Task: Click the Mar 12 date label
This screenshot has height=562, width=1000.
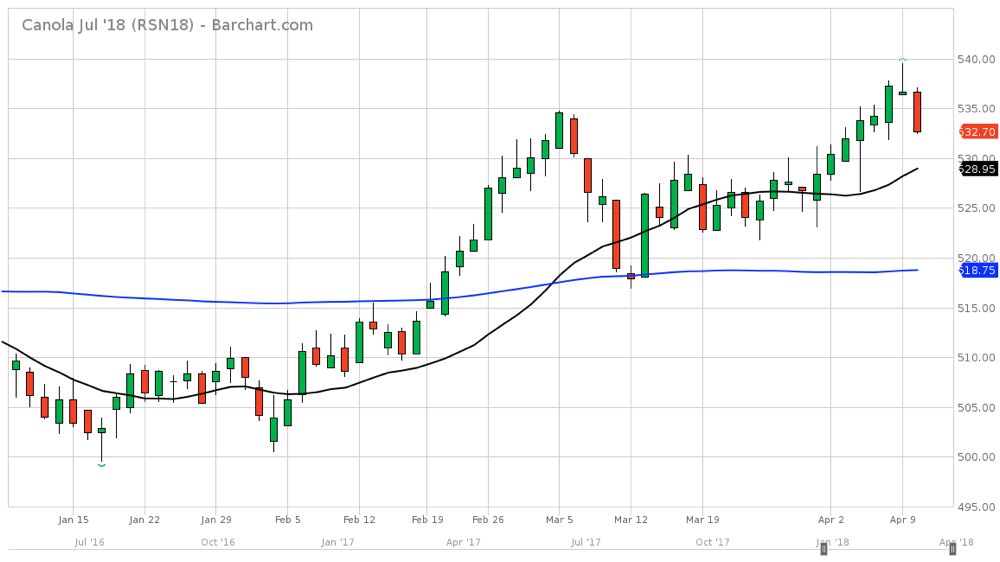Action: (631, 519)
